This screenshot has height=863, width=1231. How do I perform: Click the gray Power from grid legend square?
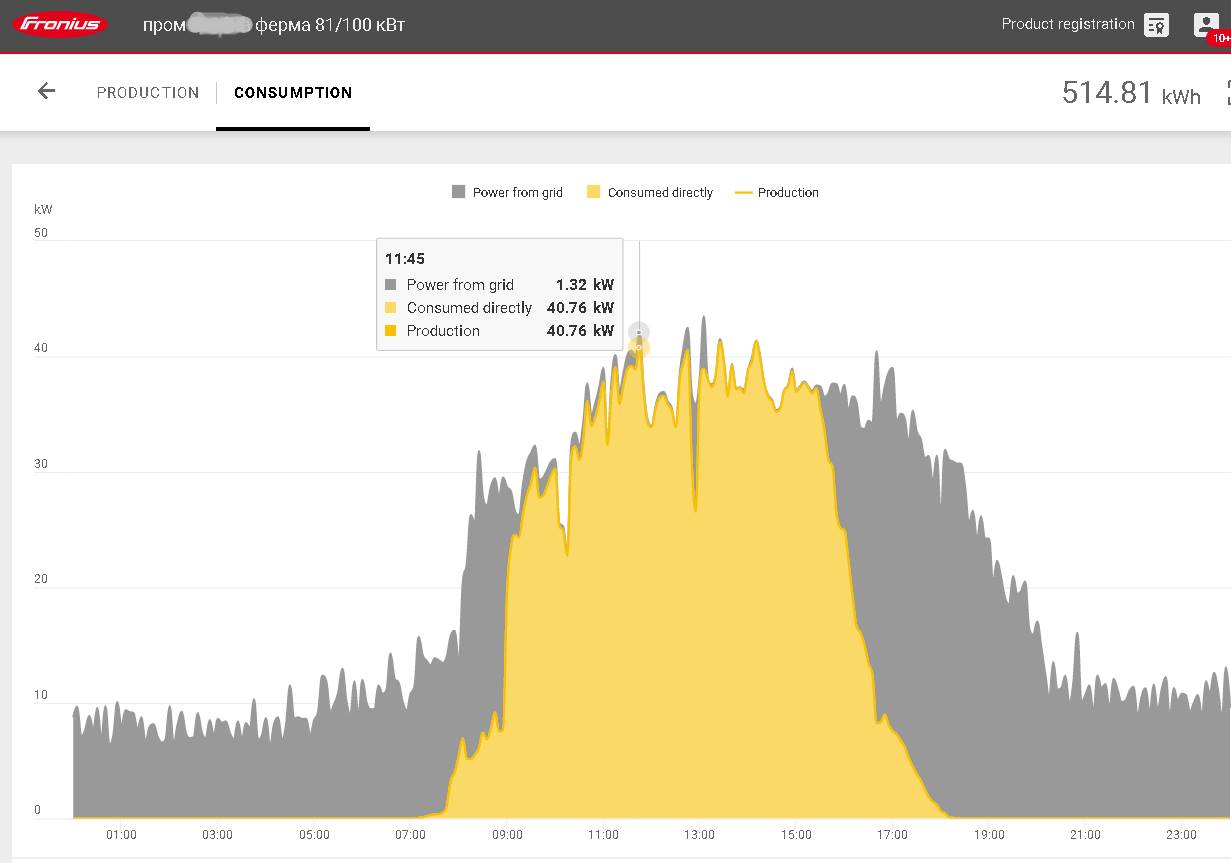click(459, 192)
